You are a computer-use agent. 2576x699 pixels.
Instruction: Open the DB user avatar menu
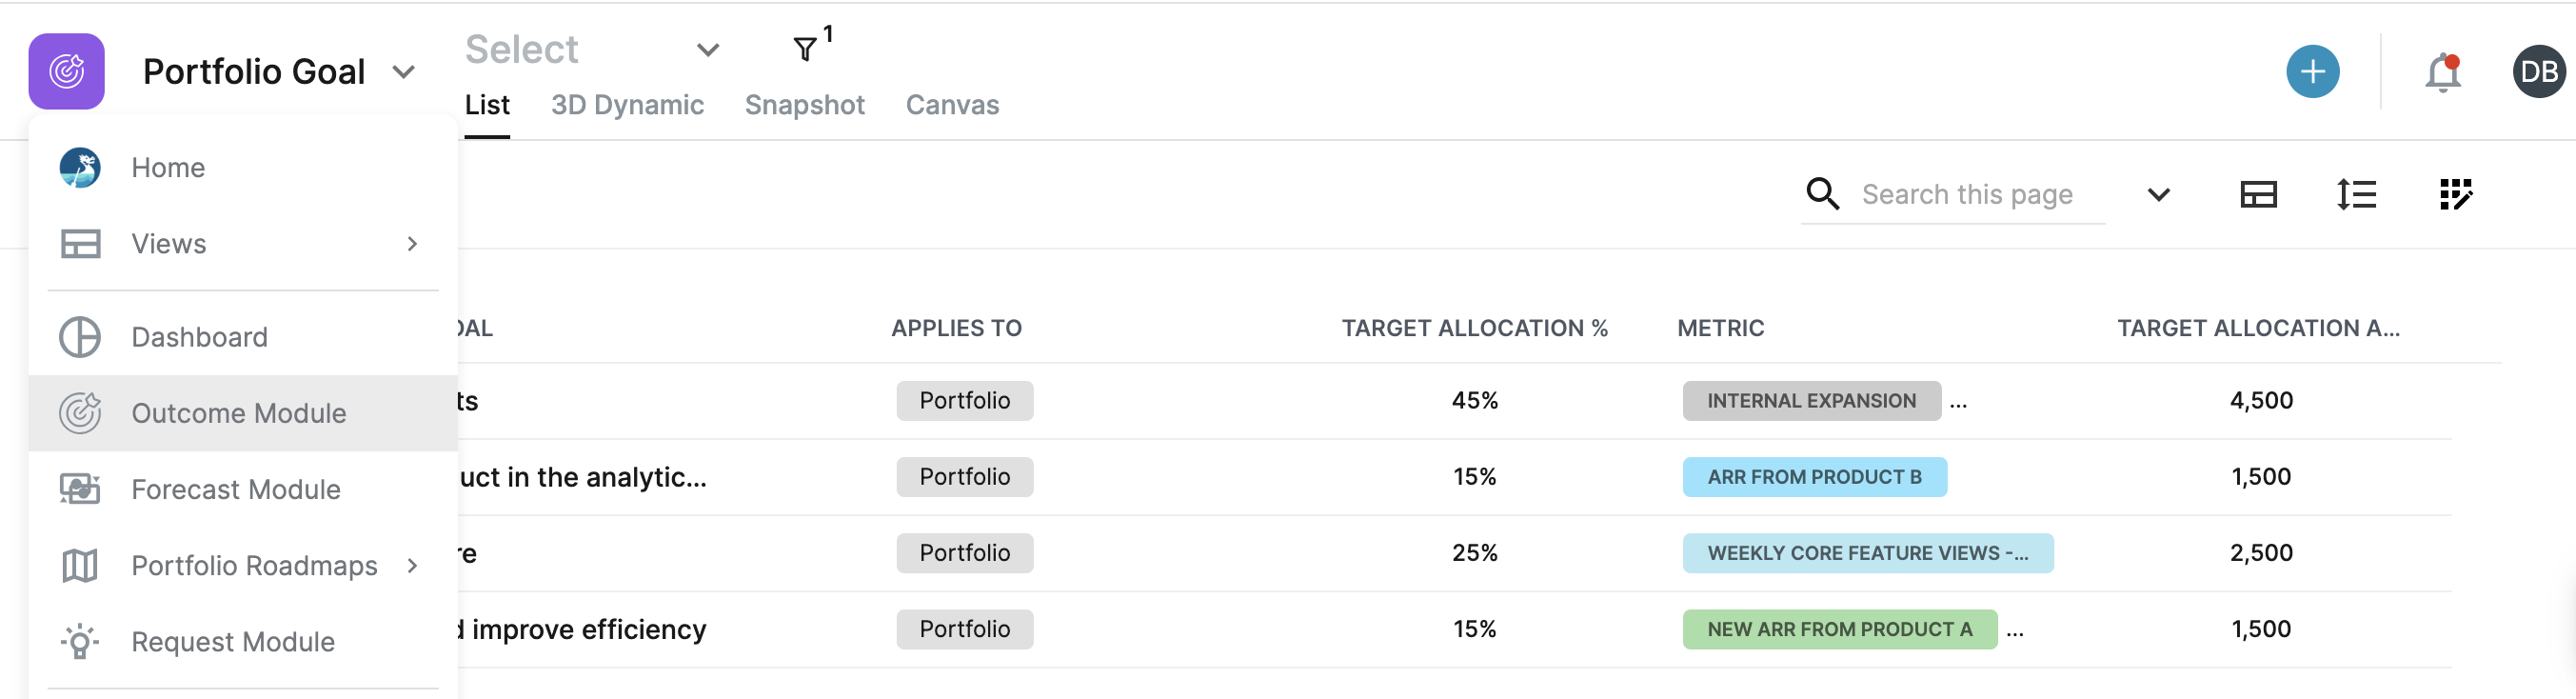tap(2538, 72)
